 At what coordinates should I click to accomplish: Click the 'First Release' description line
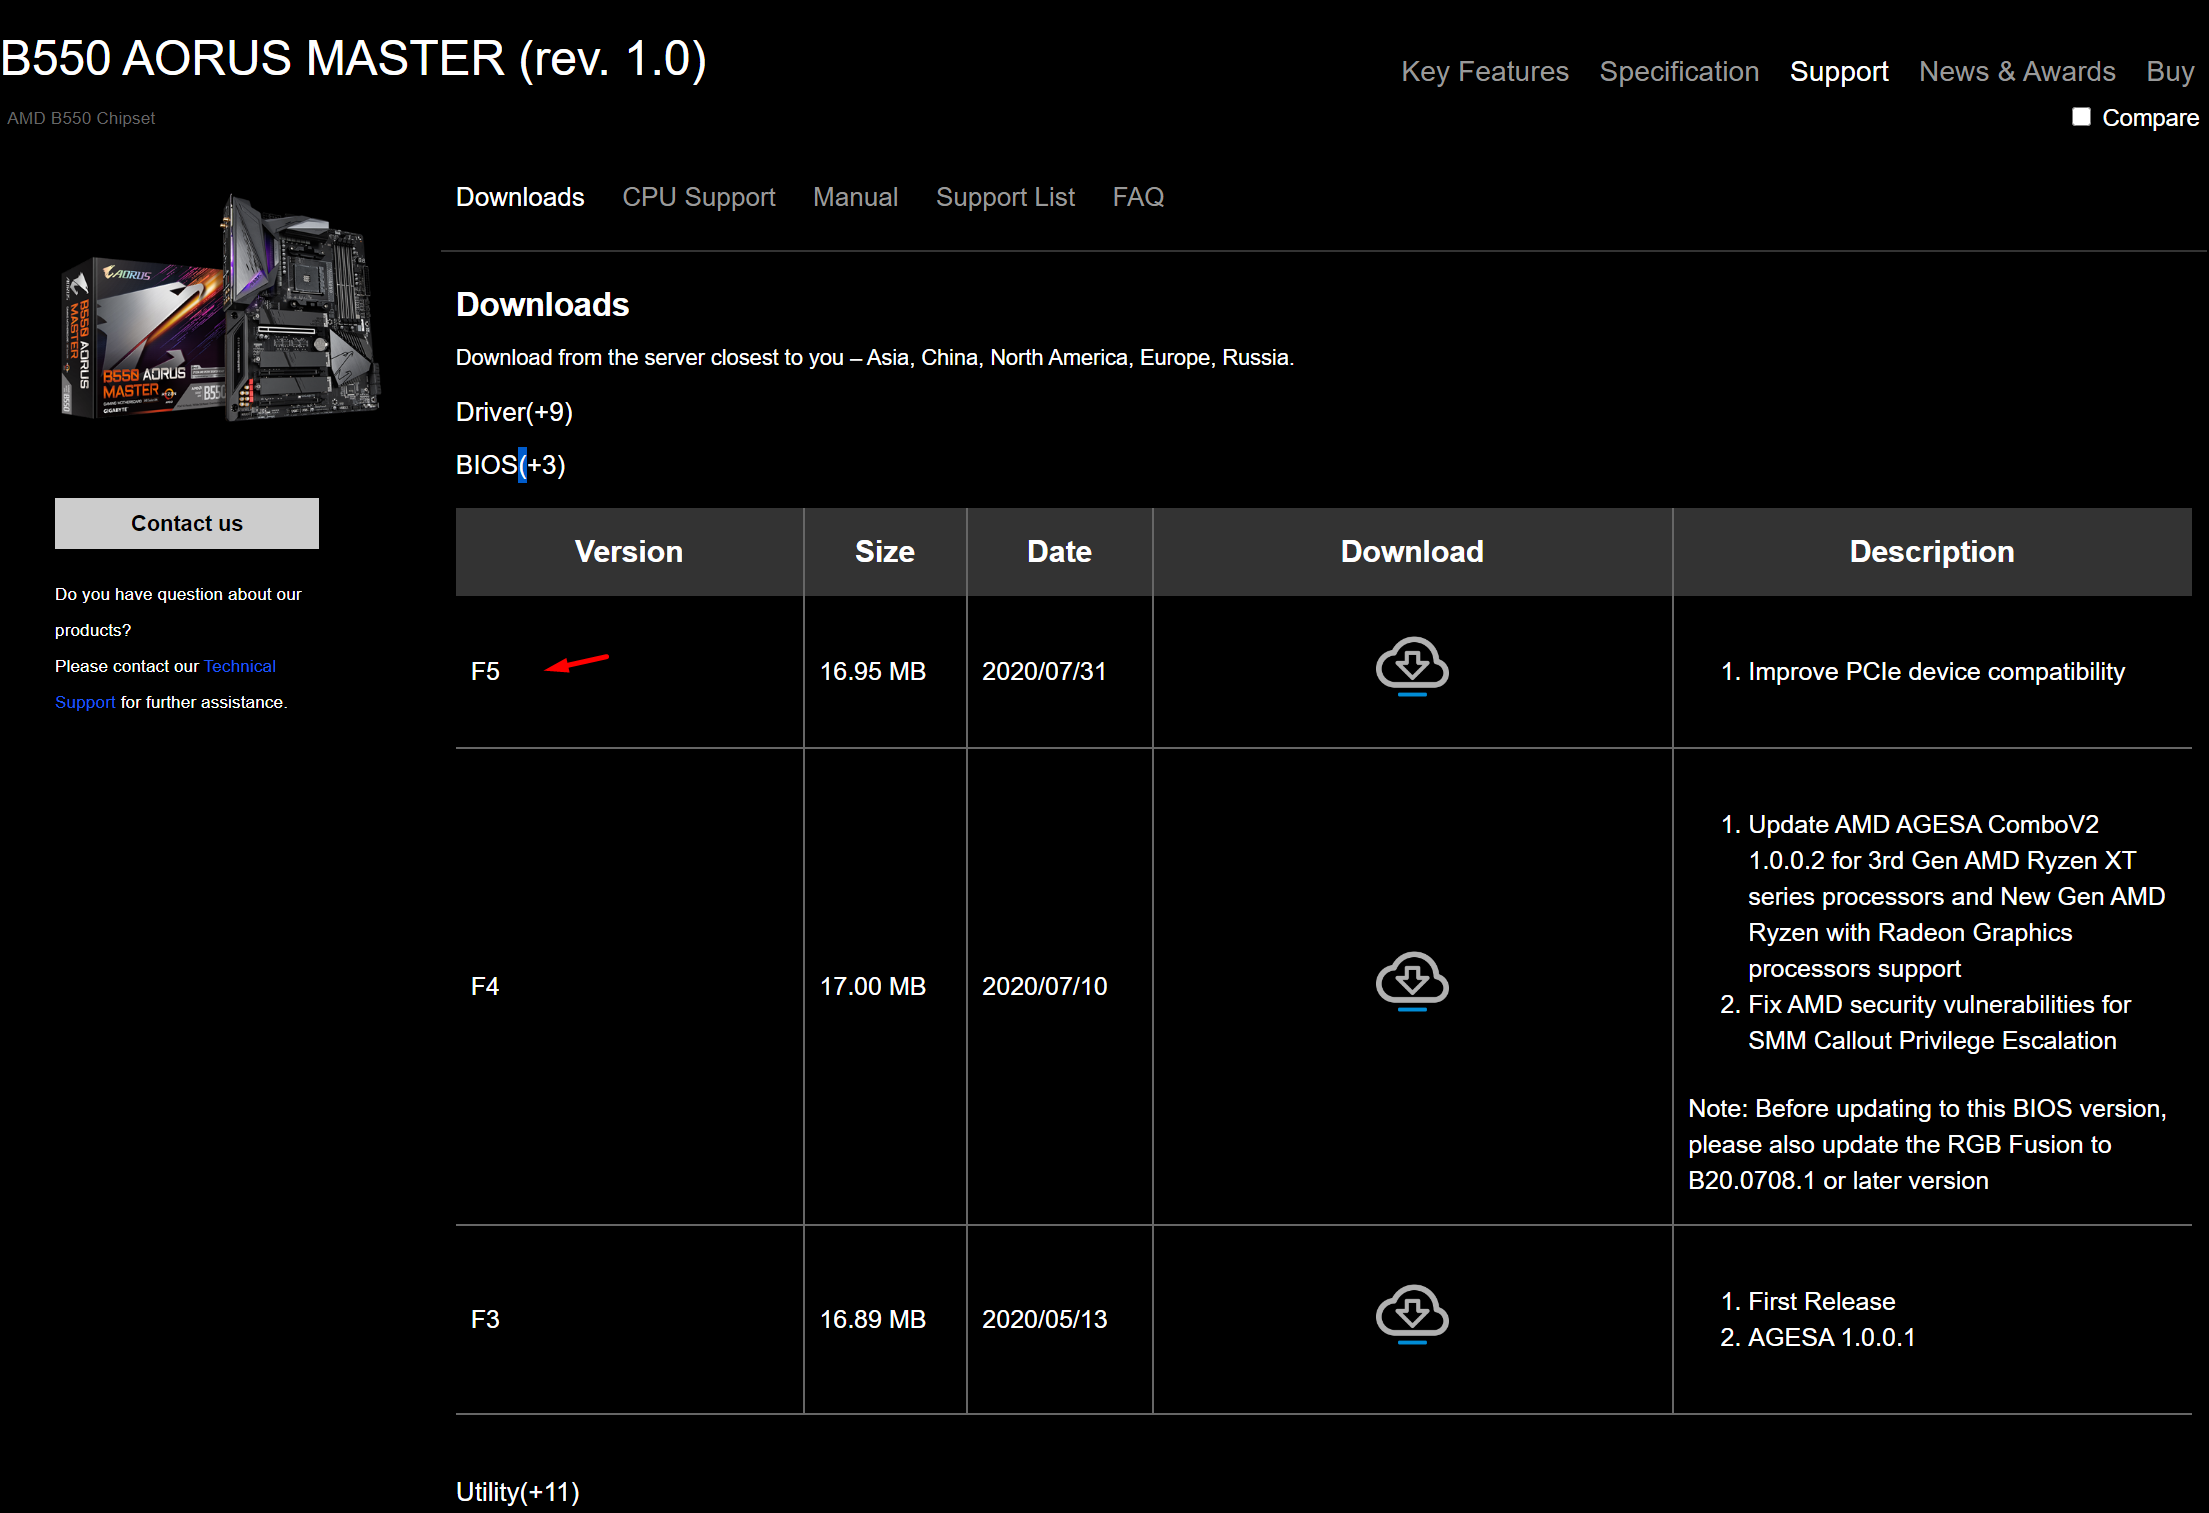1821,1302
